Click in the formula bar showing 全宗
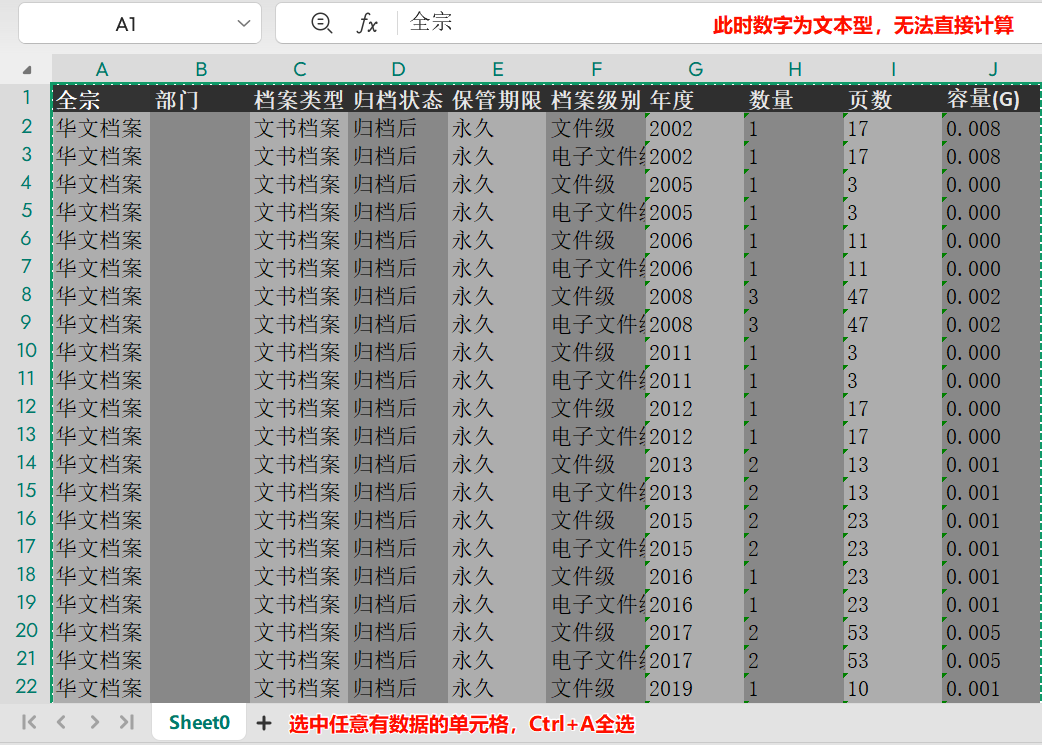The image size is (1042, 745). click(550, 23)
